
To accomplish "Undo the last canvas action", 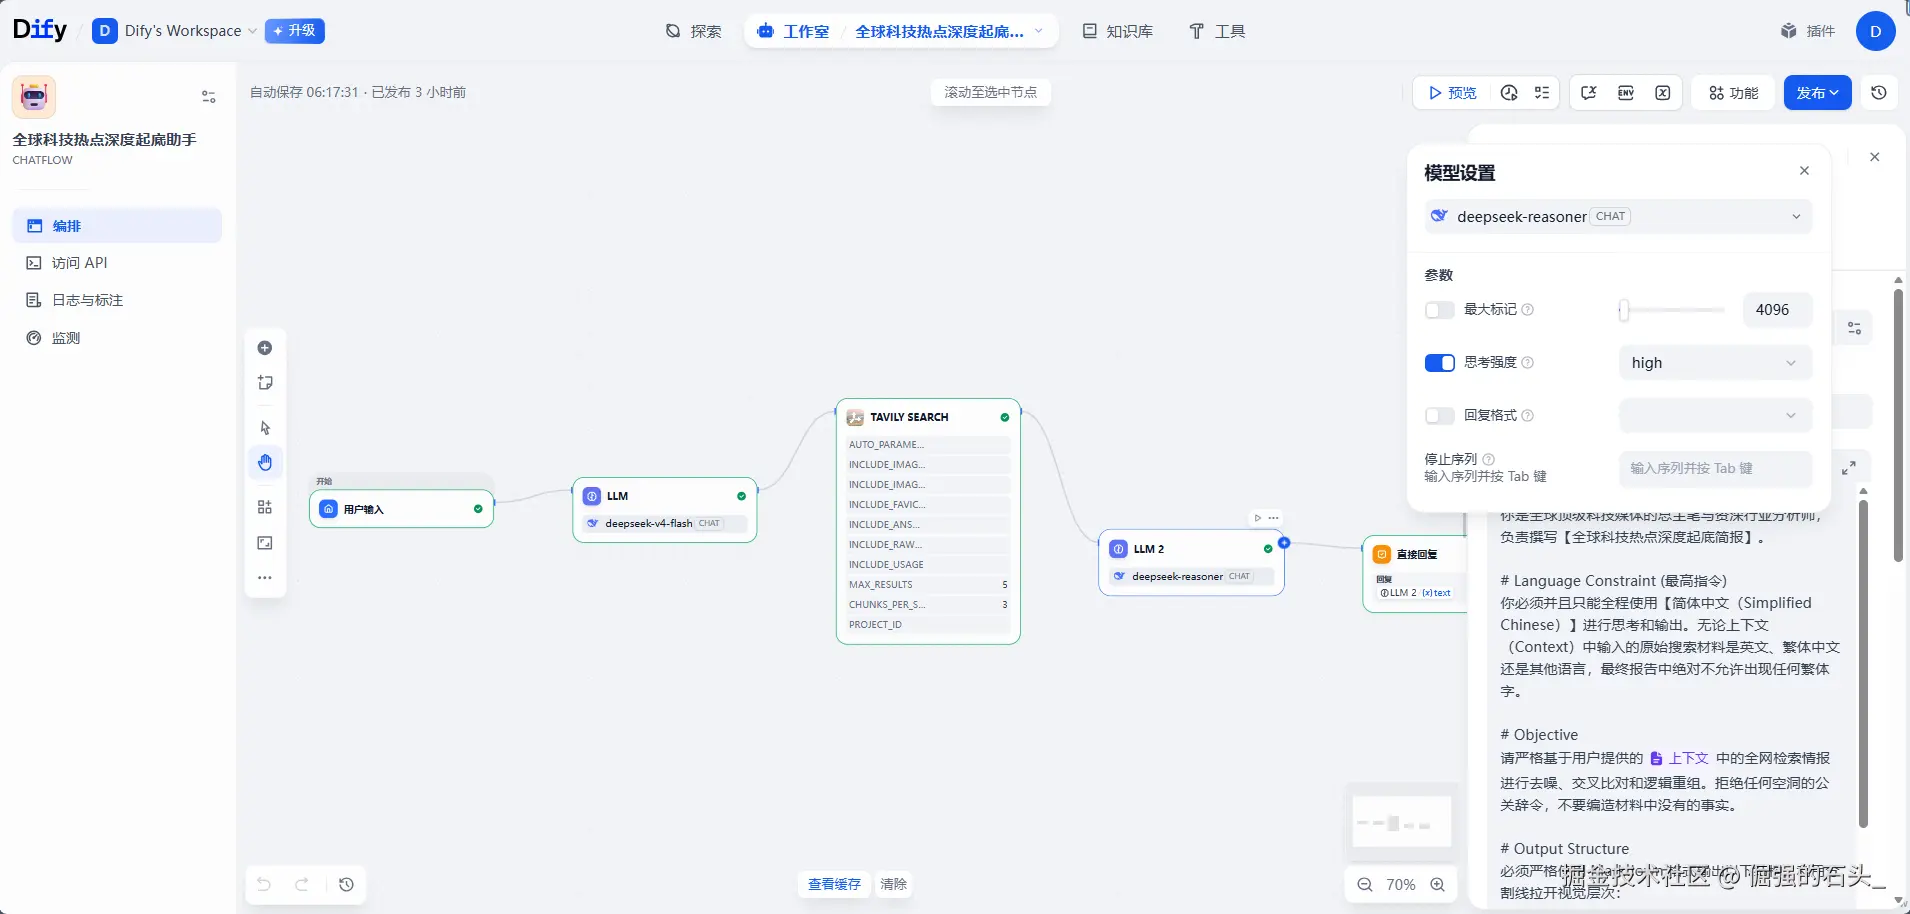I will (x=264, y=884).
